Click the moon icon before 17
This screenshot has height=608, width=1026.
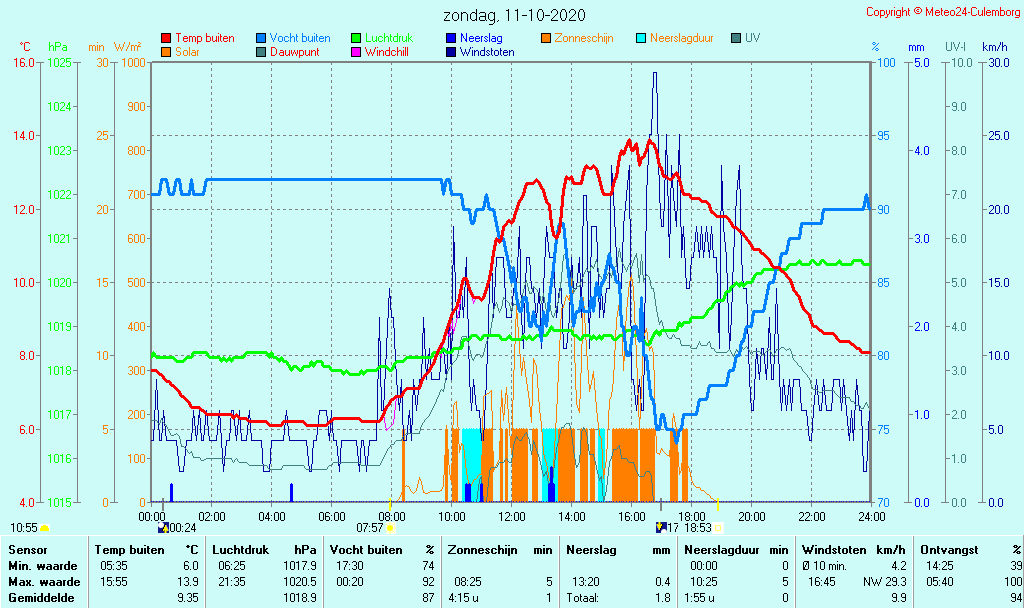pyautogui.click(x=661, y=527)
